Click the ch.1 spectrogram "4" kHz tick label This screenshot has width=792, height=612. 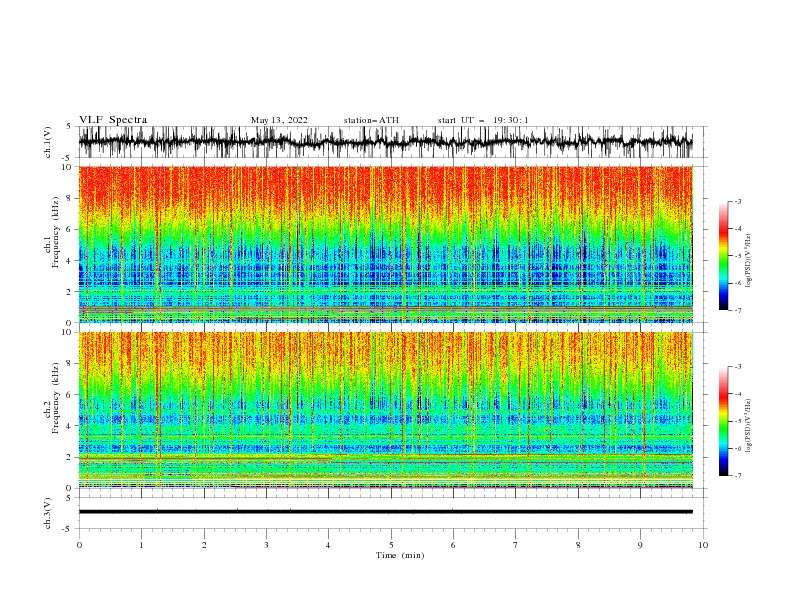pyautogui.click(x=70, y=261)
